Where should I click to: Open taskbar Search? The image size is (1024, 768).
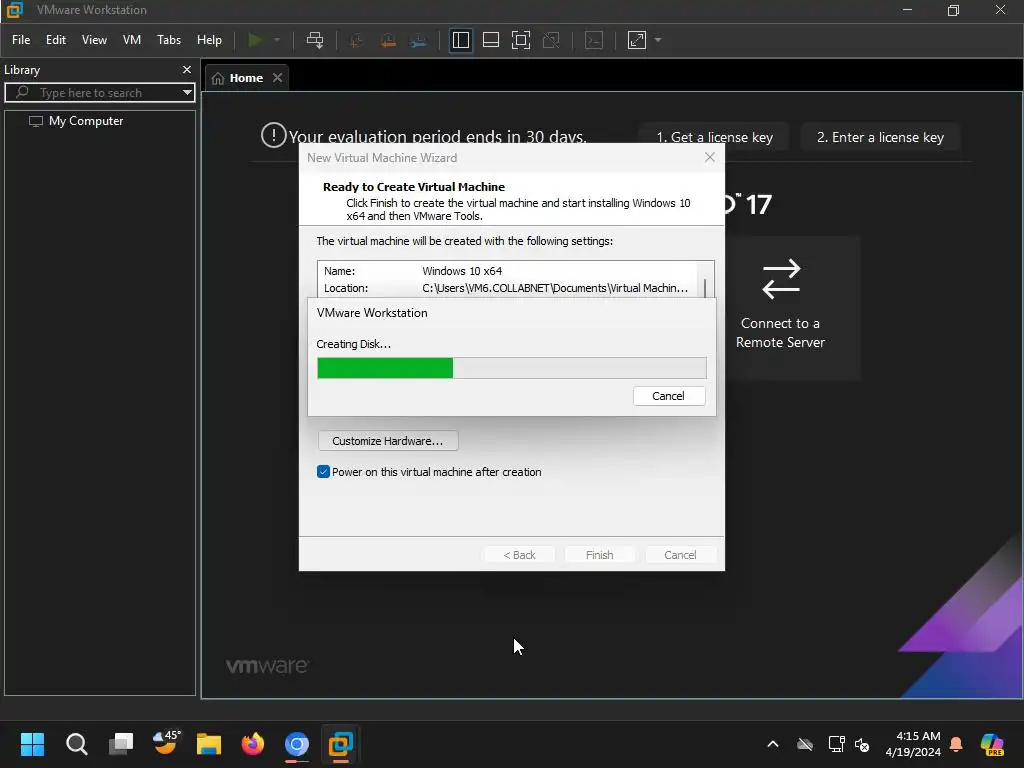(76, 744)
